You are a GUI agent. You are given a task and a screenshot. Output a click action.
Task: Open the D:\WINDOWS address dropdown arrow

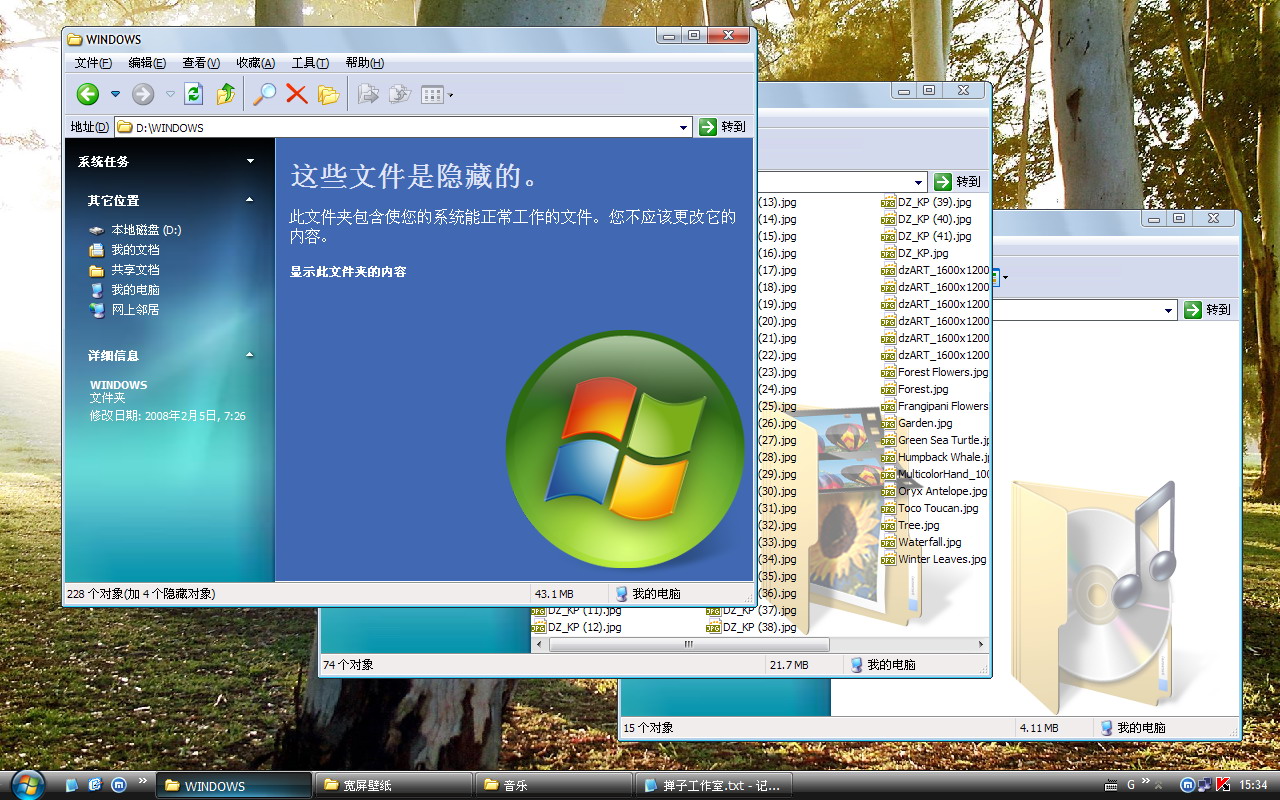pos(684,127)
